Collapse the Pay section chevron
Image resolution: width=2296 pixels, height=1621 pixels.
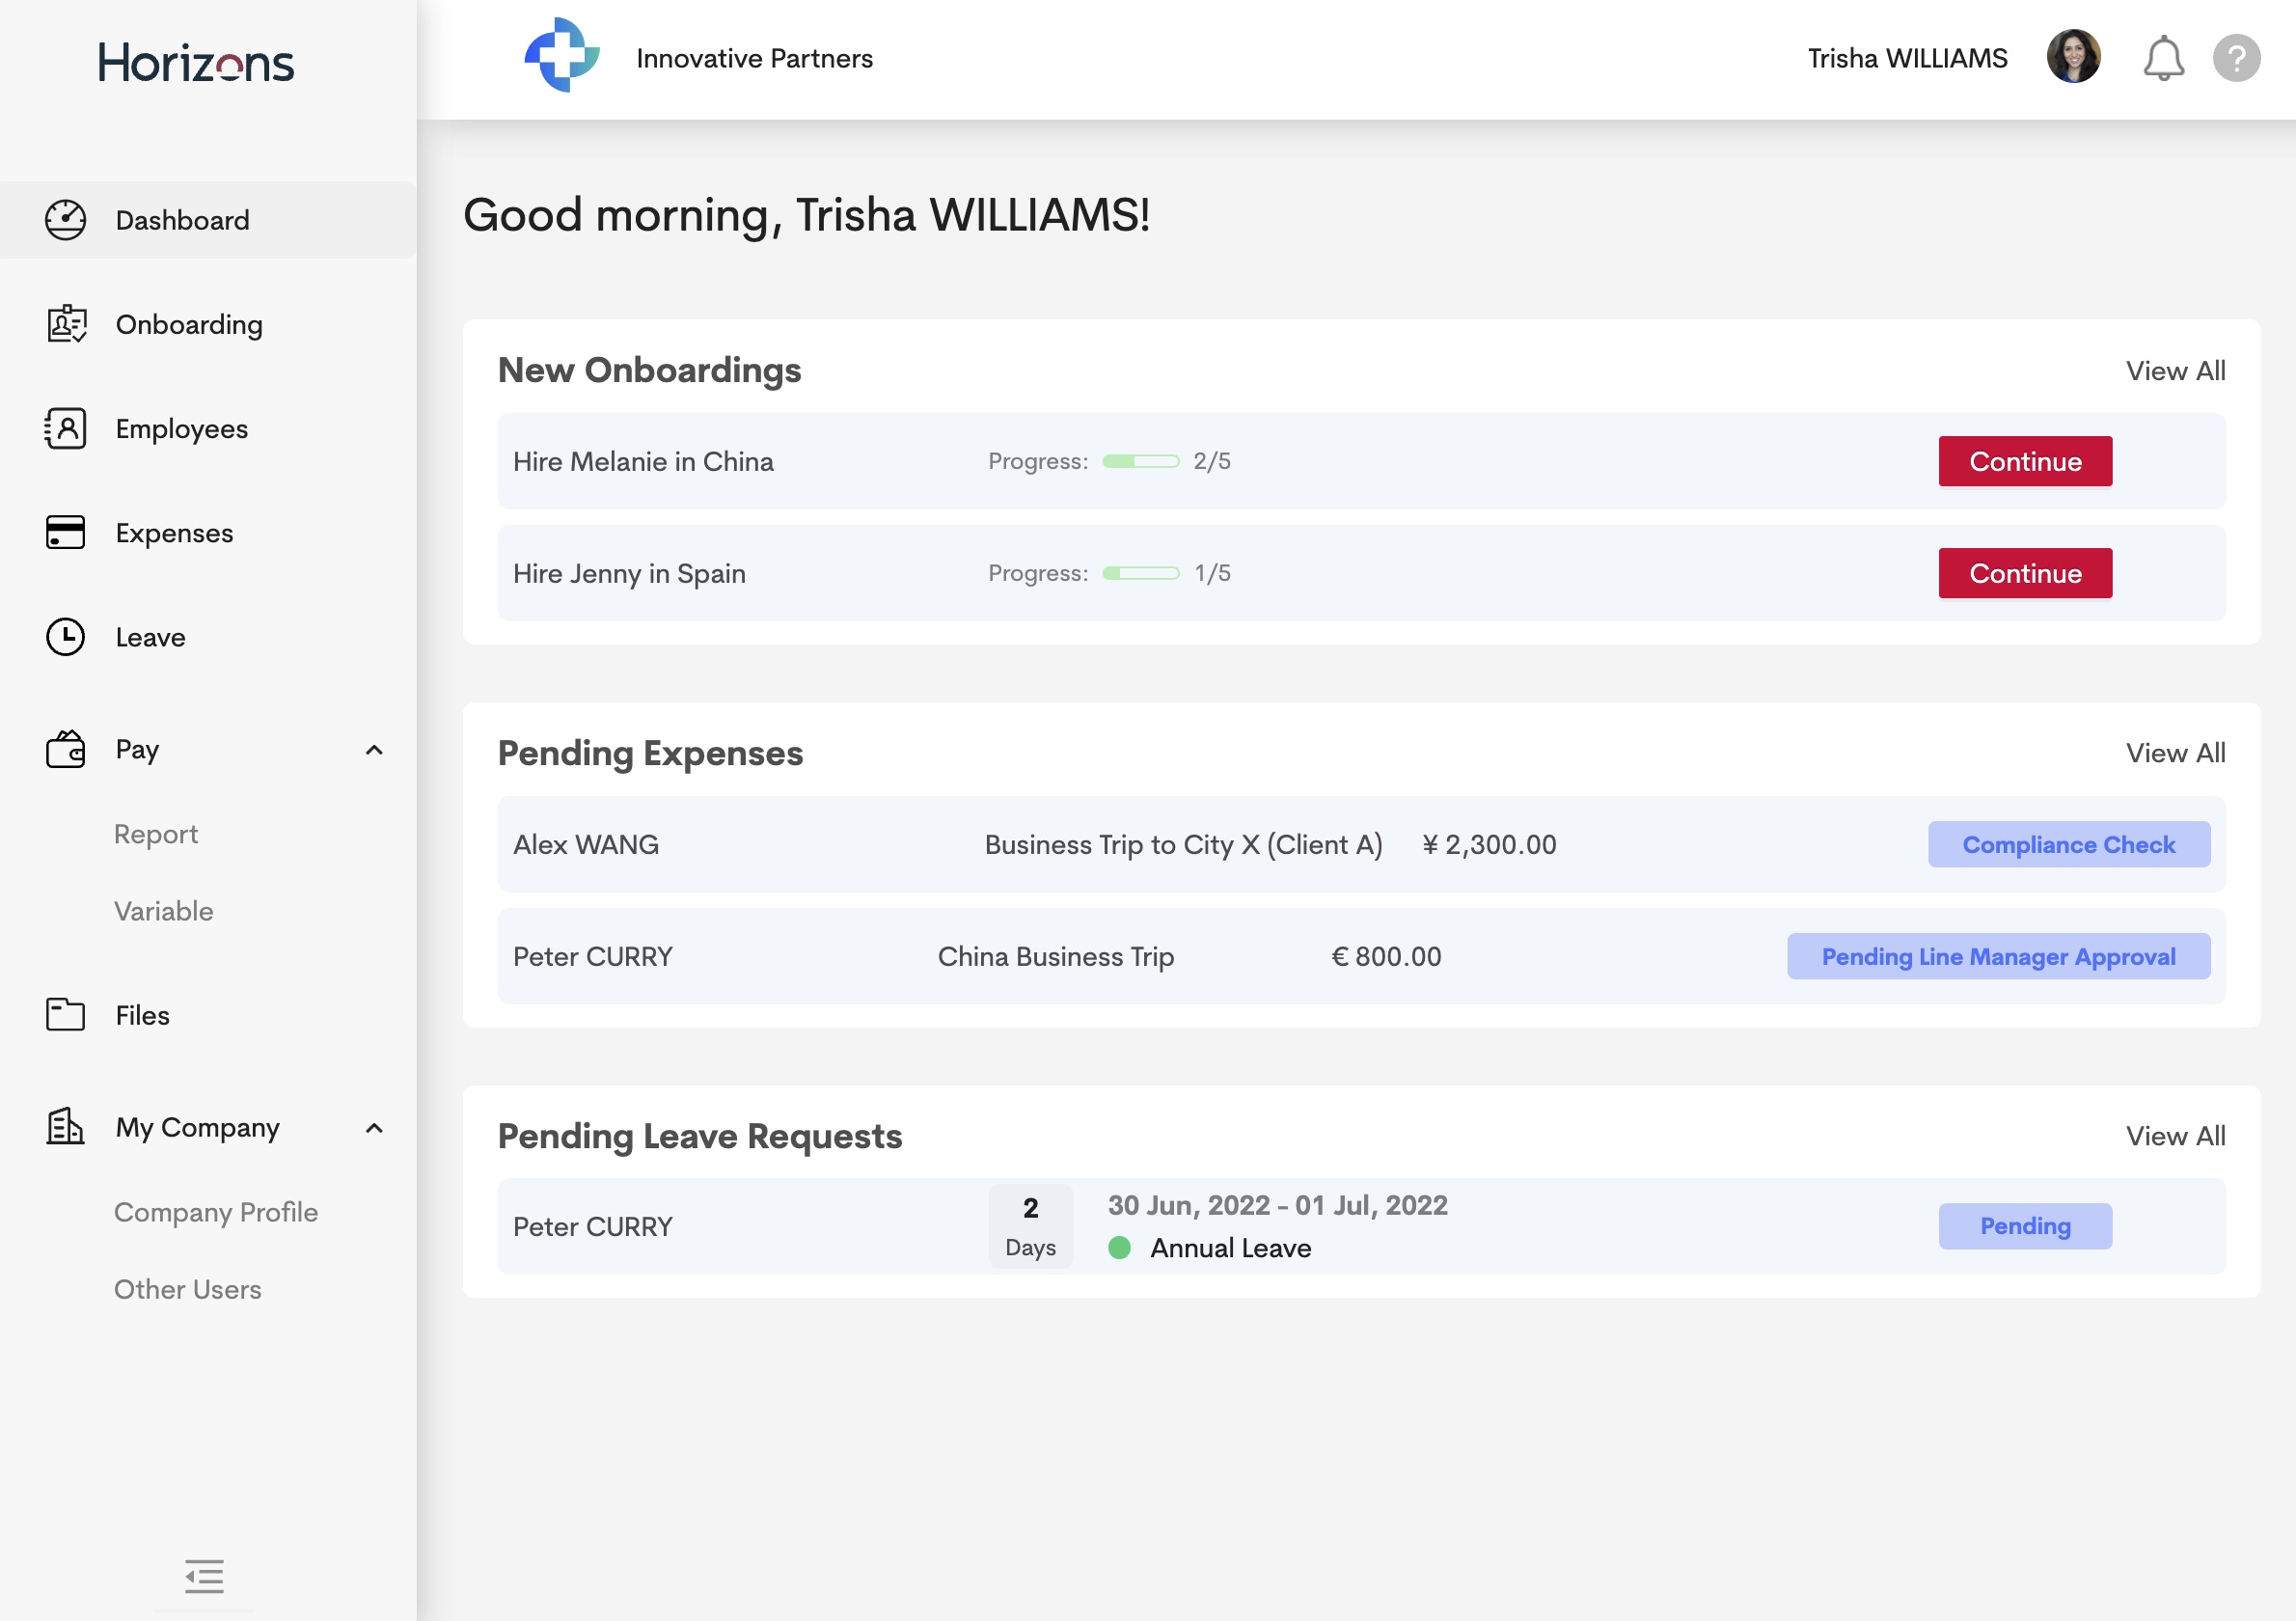[x=375, y=749]
